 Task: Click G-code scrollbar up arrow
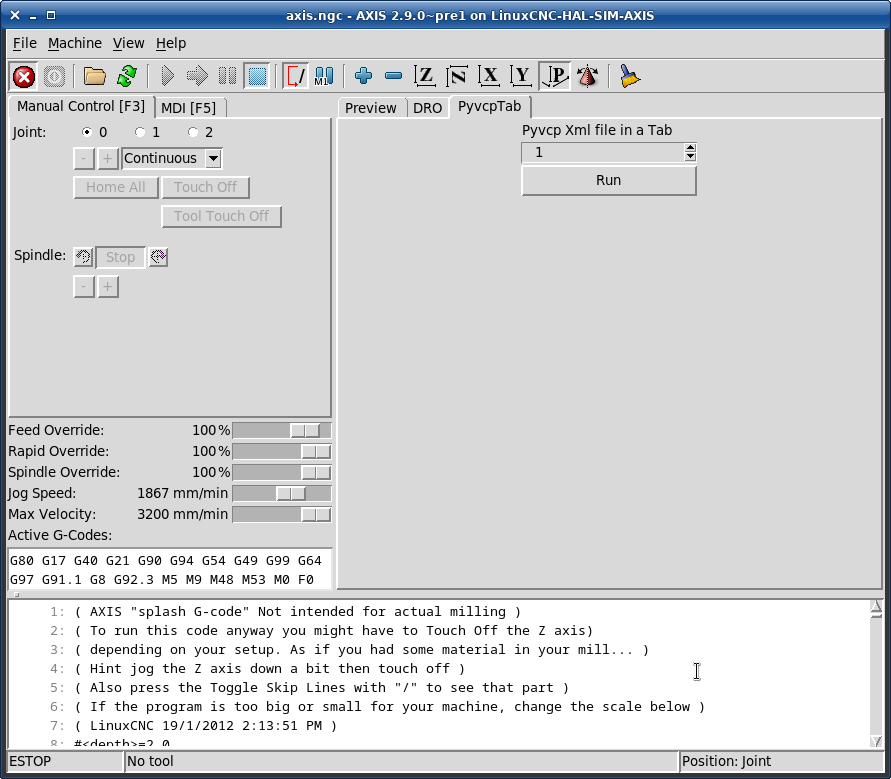[x=876, y=607]
